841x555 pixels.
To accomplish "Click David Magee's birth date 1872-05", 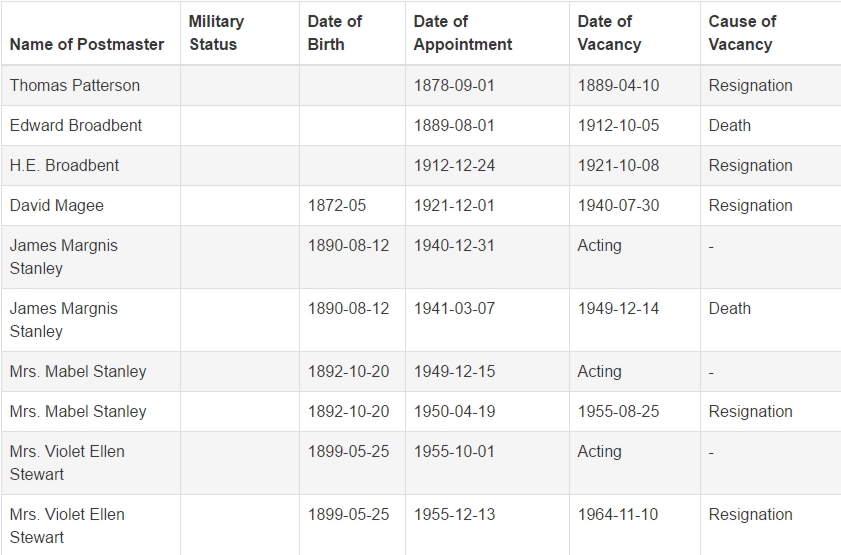I will click(x=337, y=205).
